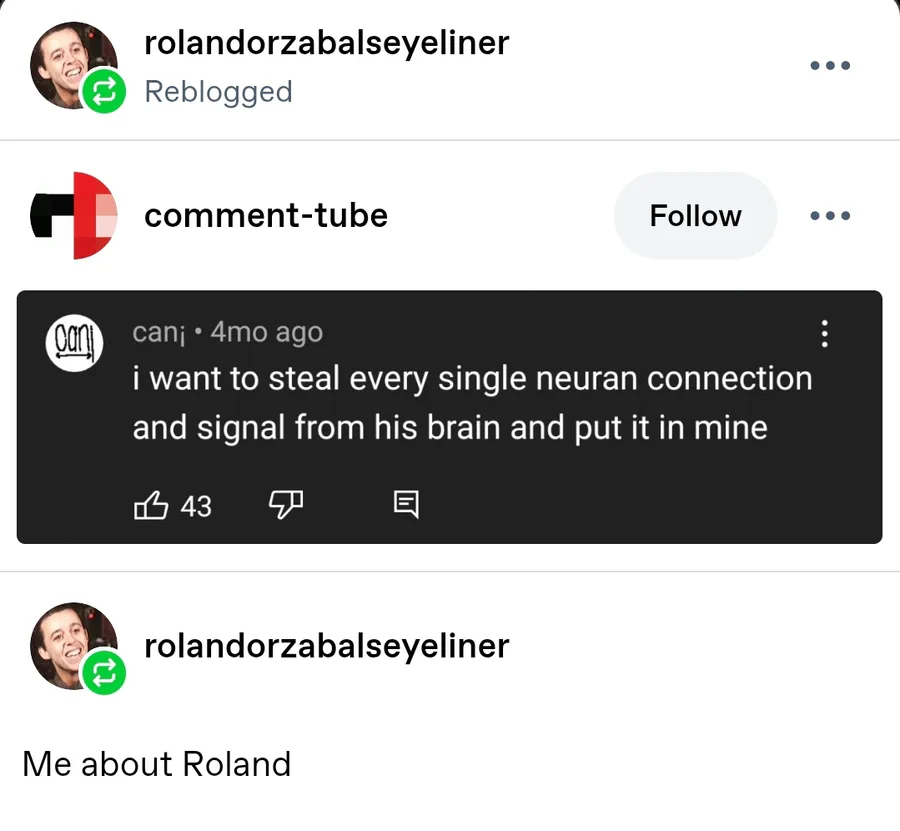Click the comment reply icon
The image size is (900, 831).
(405, 506)
